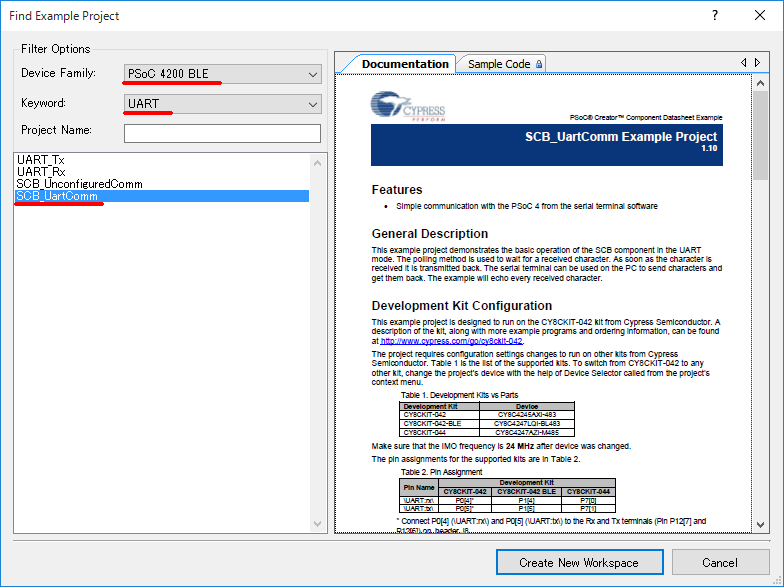The width and height of the screenshot is (784, 587).
Task: Switch to the Sample Code tab
Action: click(x=502, y=64)
